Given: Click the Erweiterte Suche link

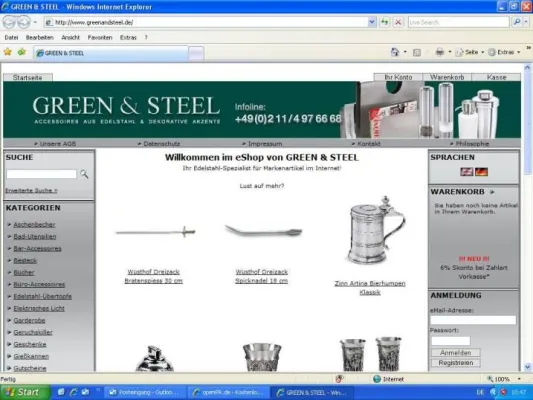Looking at the screenshot, I should tap(31, 191).
